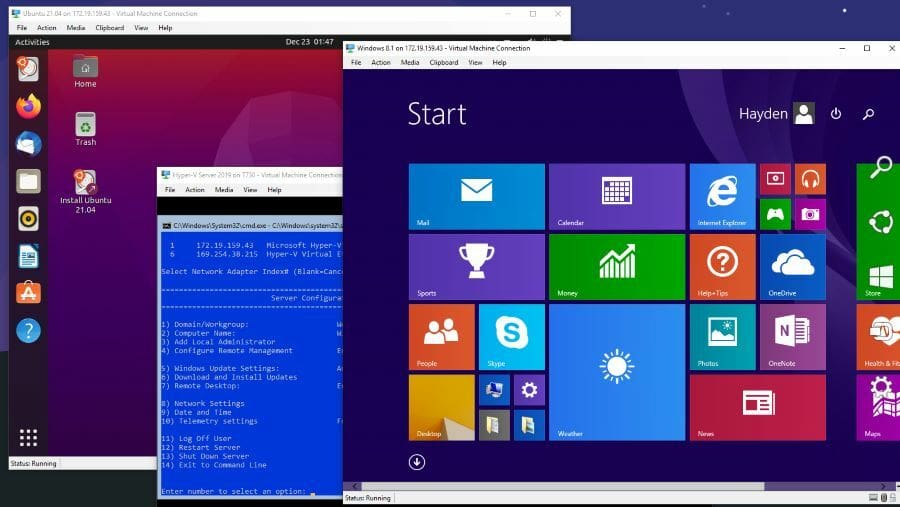
Task: Open Help menu in Windows 8.1 window
Action: [499, 63]
